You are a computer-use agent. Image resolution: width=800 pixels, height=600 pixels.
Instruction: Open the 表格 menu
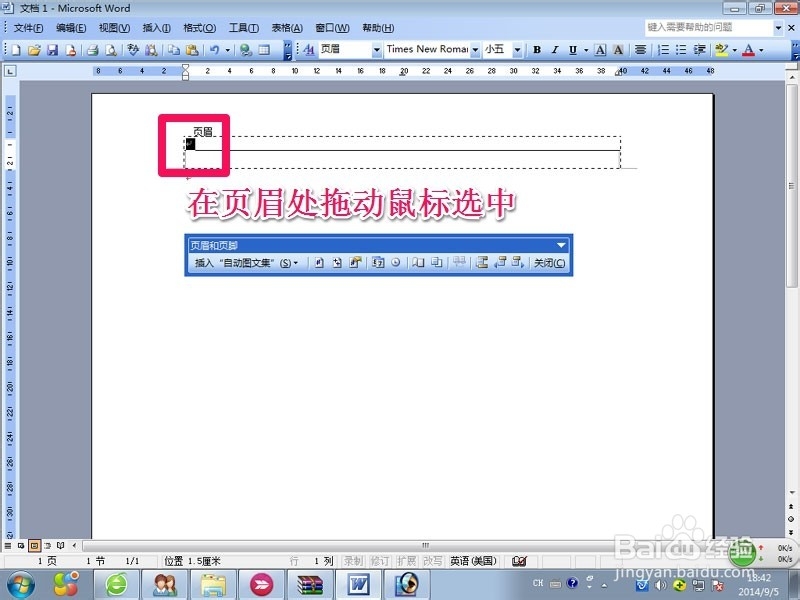(x=285, y=28)
